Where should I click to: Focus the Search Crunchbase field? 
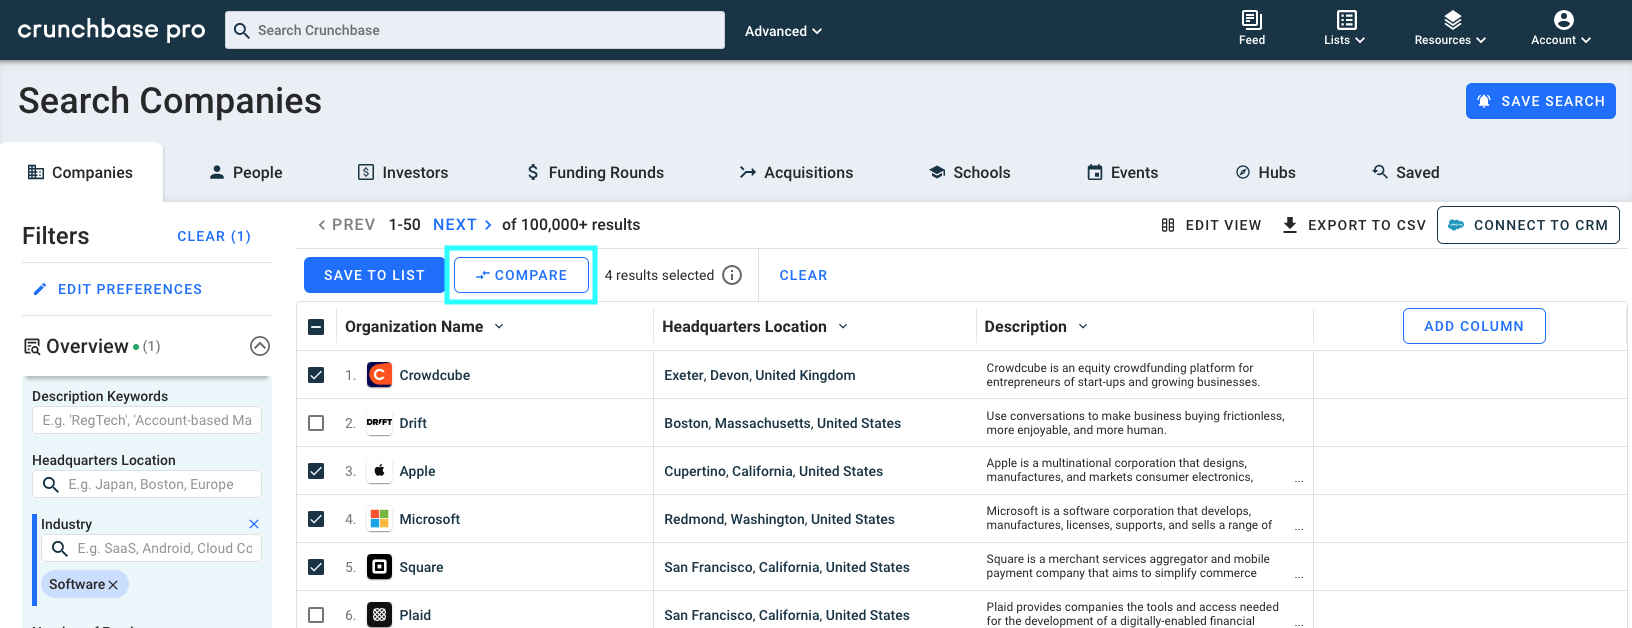[475, 30]
